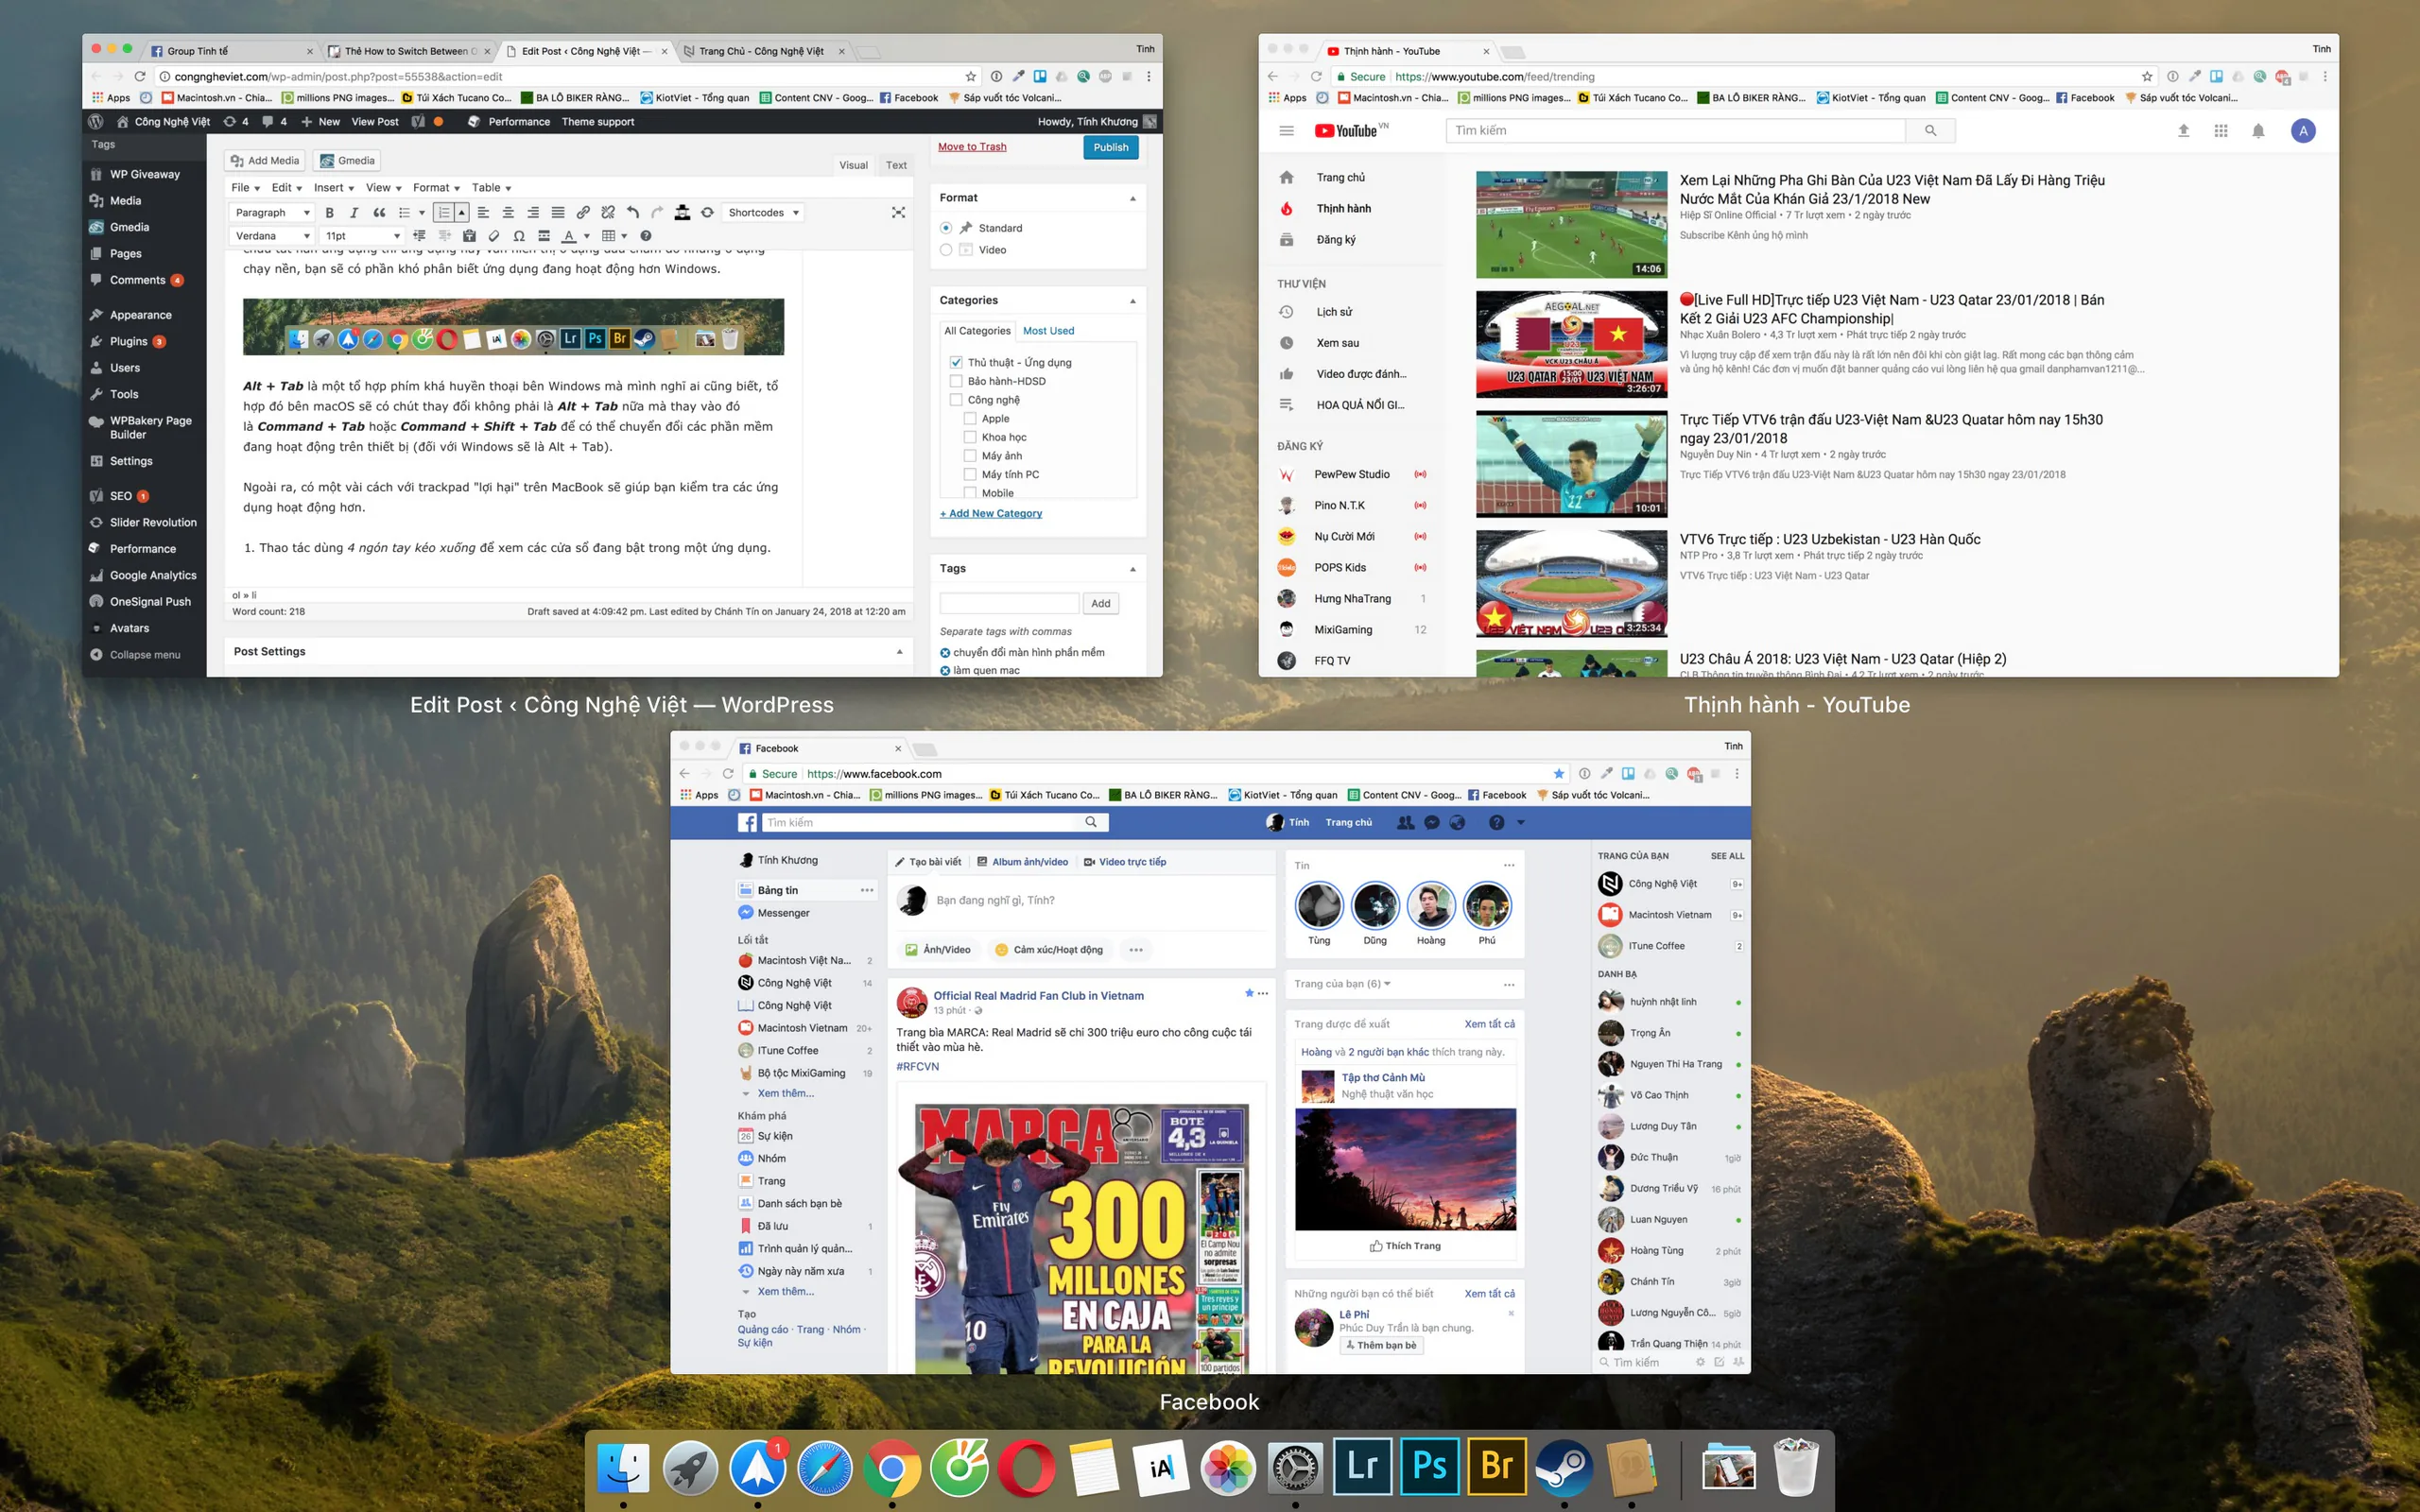Open YouTube apps grid icon
Viewport: 2420px width, 1512px height.
click(x=2221, y=130)
